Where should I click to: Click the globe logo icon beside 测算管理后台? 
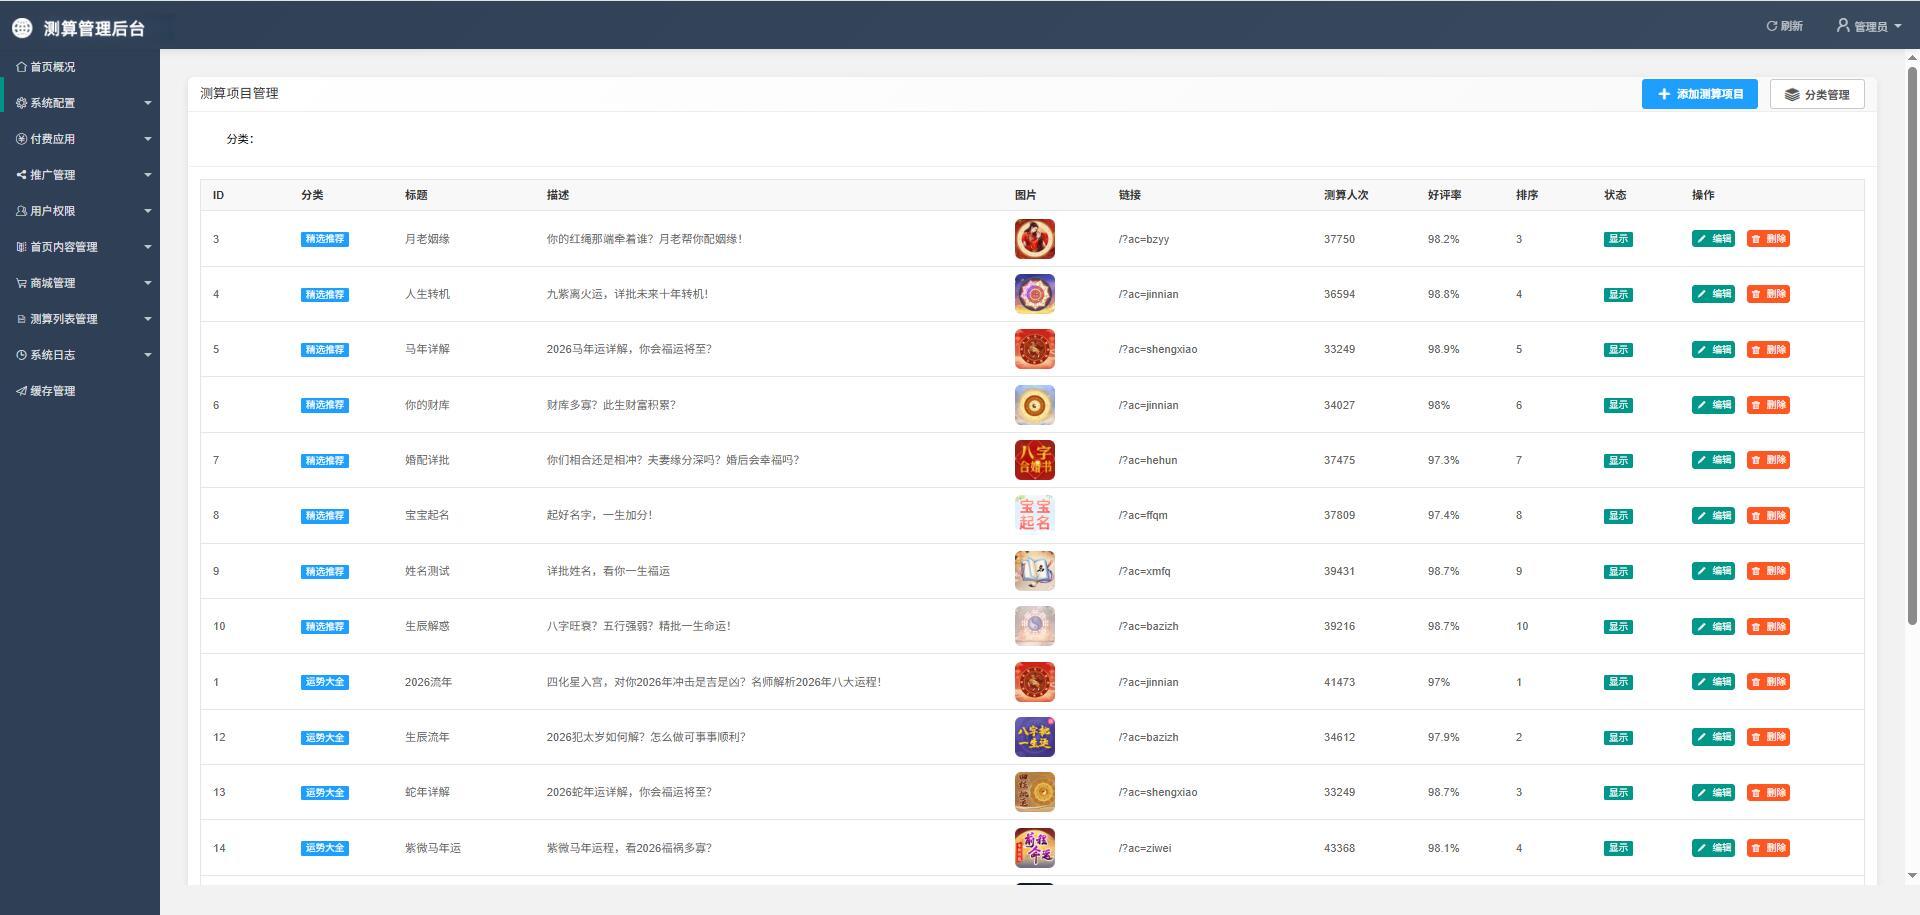22,28
